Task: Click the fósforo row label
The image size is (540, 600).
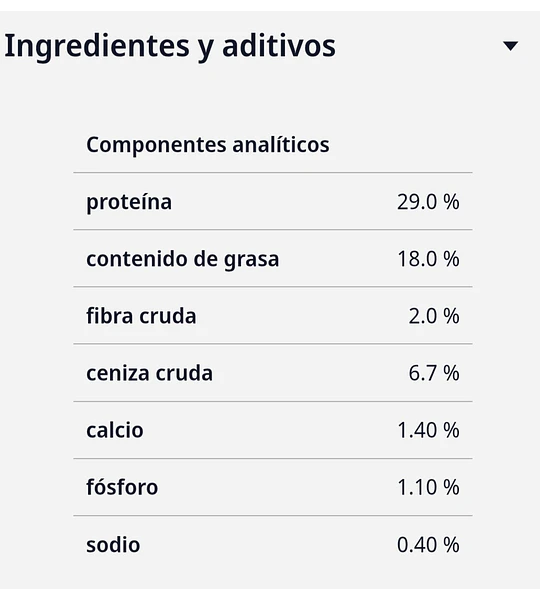Action: [122, 487]
